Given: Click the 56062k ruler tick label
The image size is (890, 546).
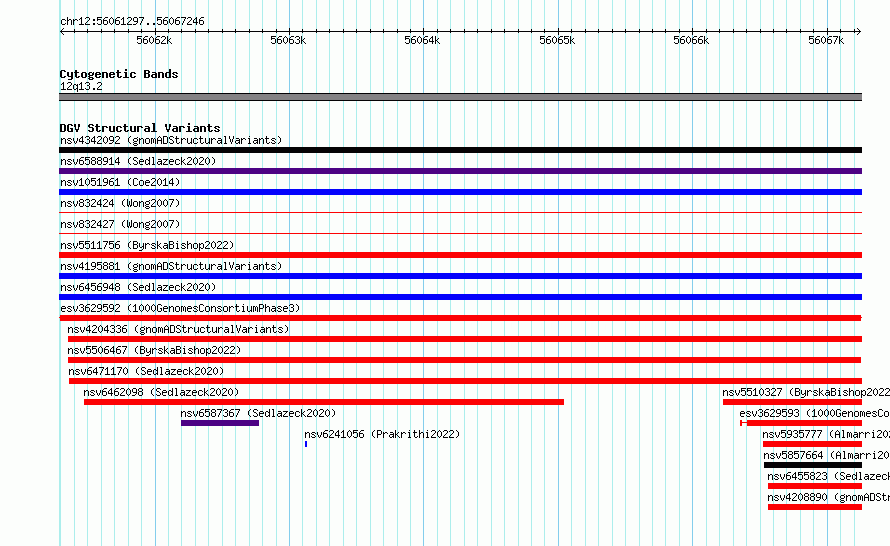Looking at the screenshot, I should pos(154,40).
